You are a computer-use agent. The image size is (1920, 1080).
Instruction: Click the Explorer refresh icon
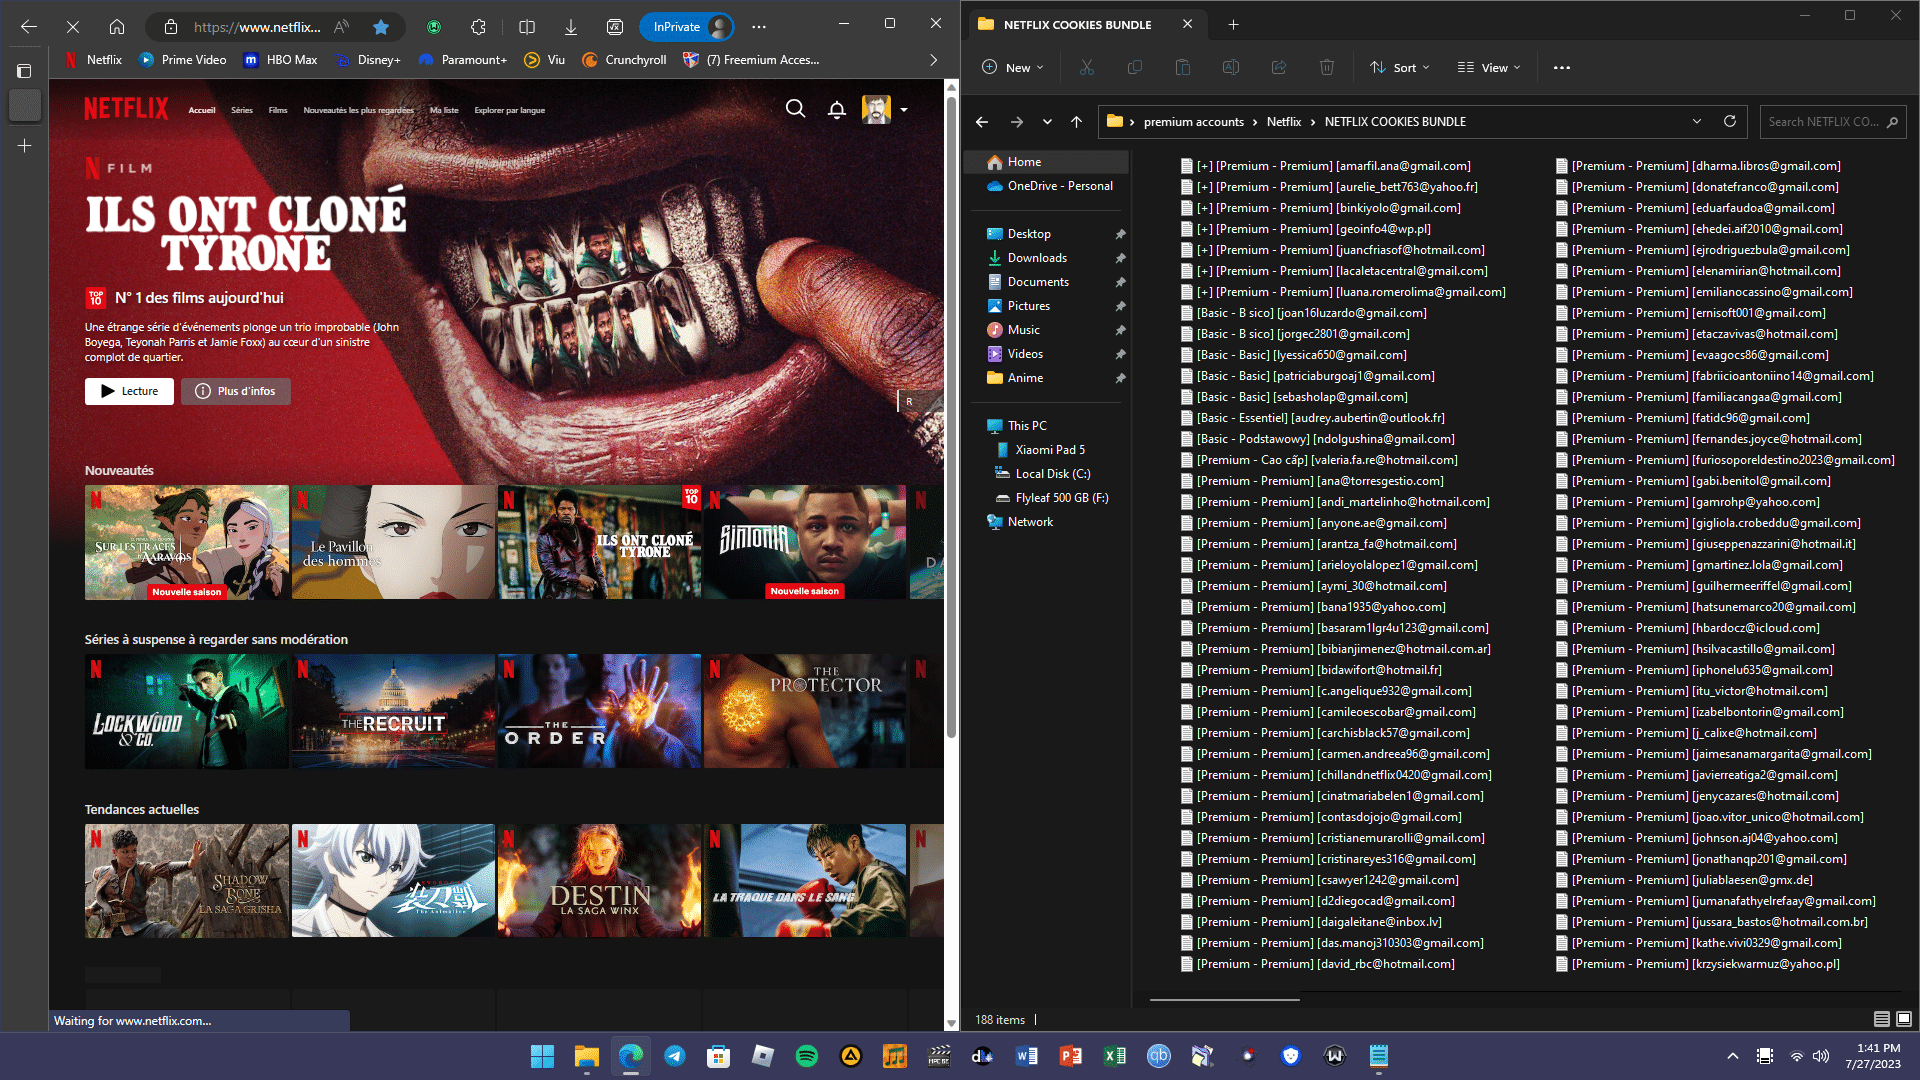tap(1730, 121)
